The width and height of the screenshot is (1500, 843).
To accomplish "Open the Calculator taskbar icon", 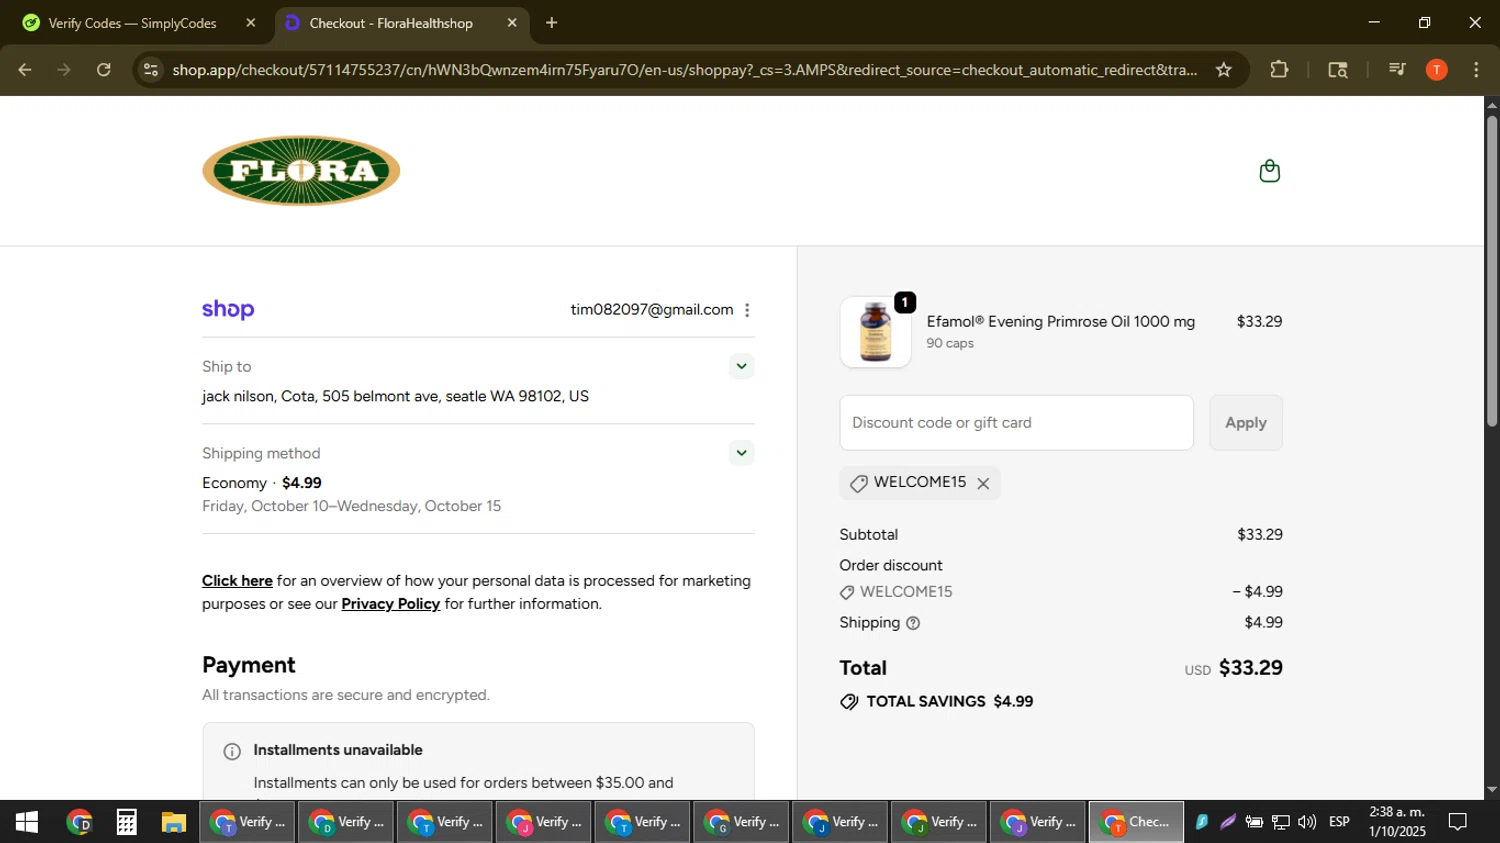I will tap(126, 822).
